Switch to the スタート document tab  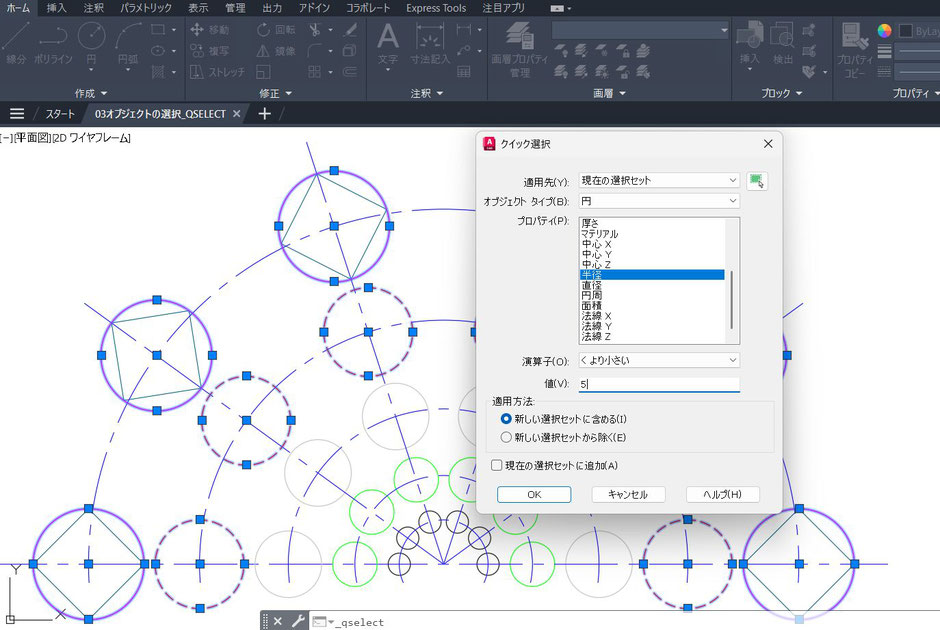point(60,113)
